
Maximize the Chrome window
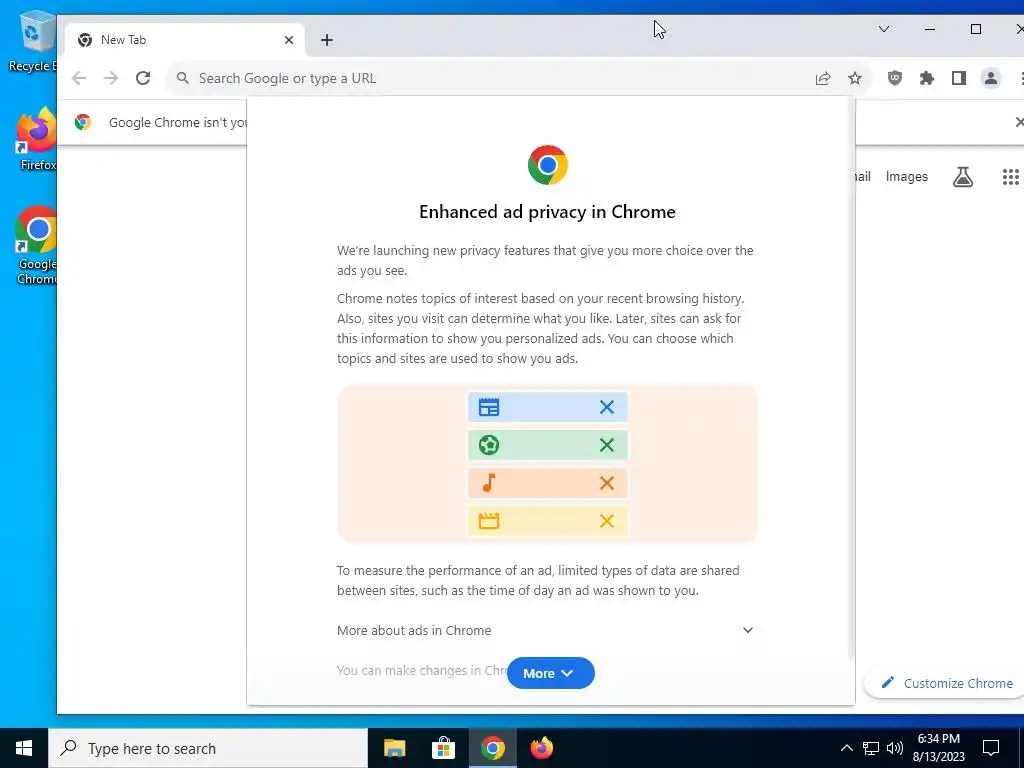coord(976,29)
